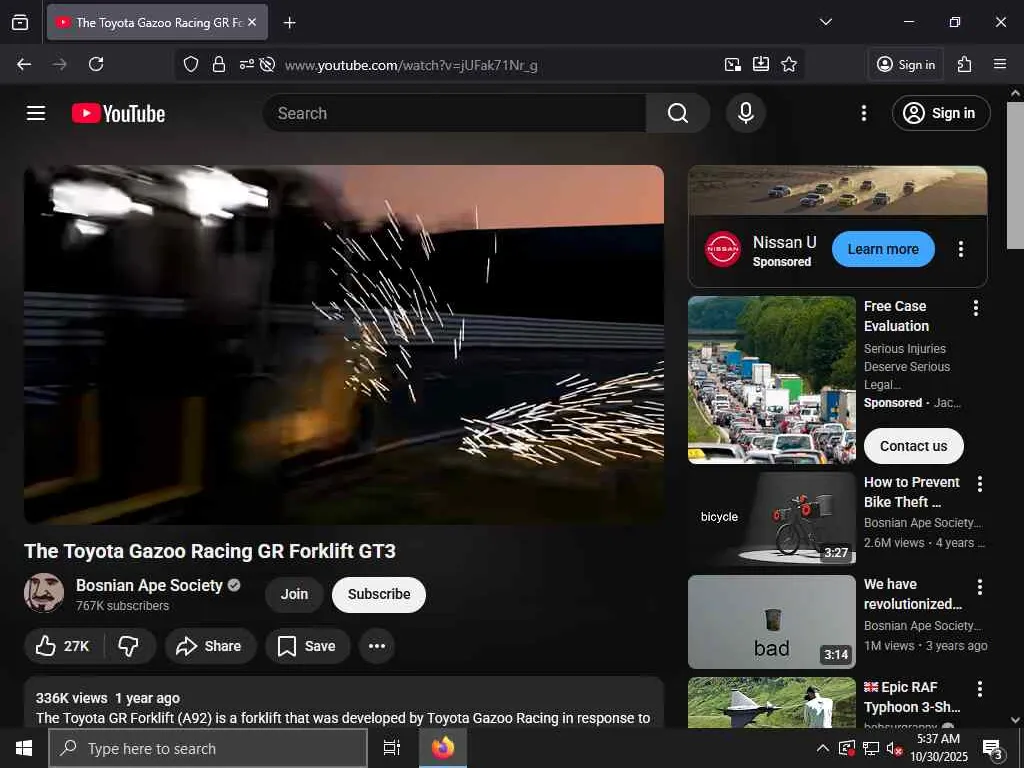
Task: Open options menu for Nissan ad
Action: 961,249
